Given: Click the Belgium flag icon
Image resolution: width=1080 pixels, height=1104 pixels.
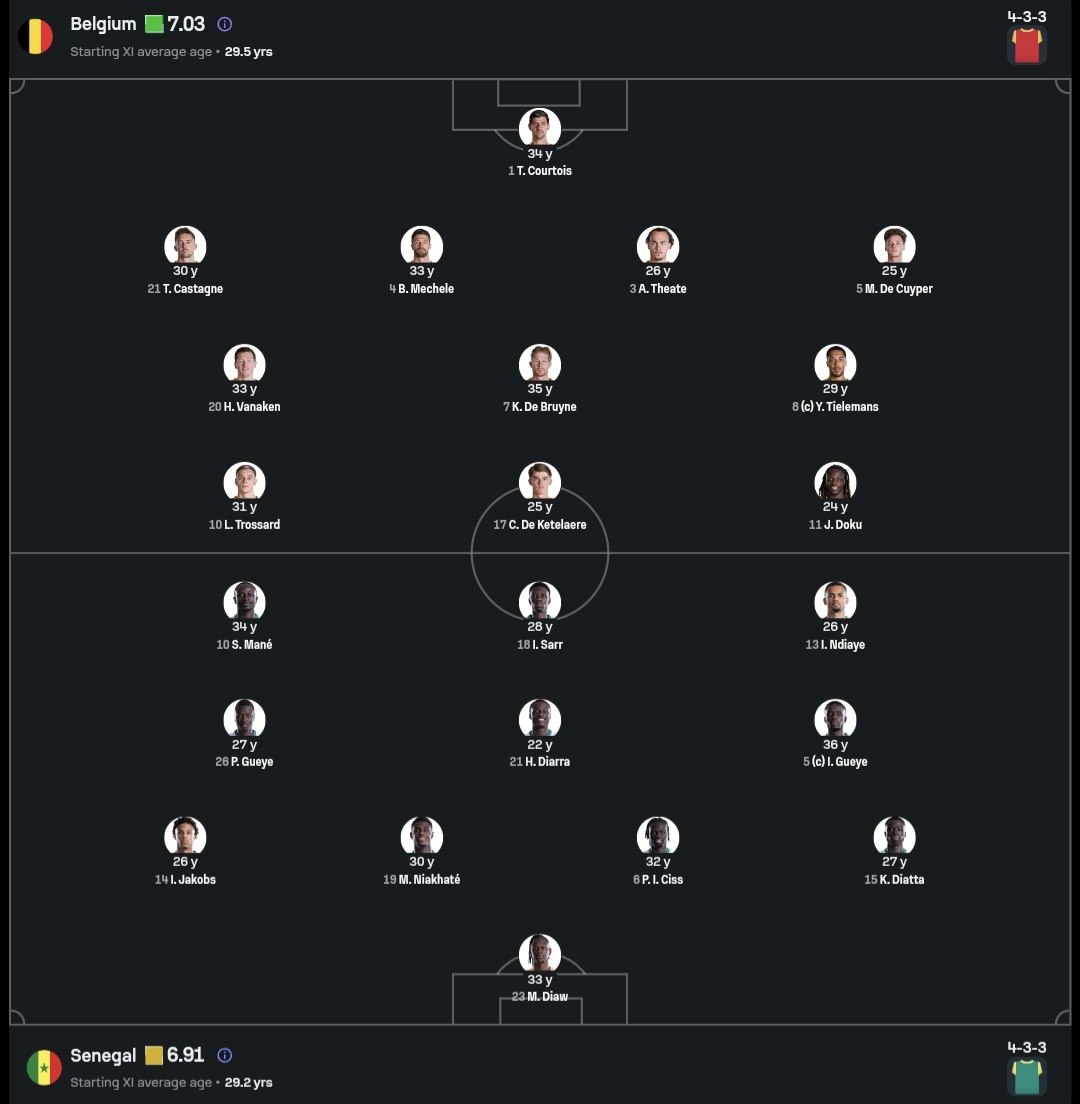Looking at the screenshot, I should pyautogui.click(x=35, y=37).
